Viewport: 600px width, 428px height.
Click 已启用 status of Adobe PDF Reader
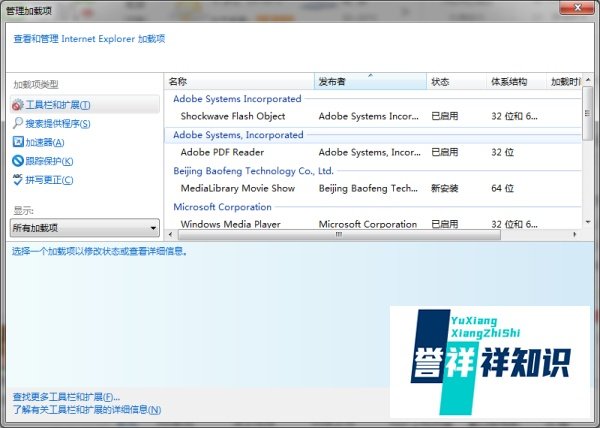444,152
